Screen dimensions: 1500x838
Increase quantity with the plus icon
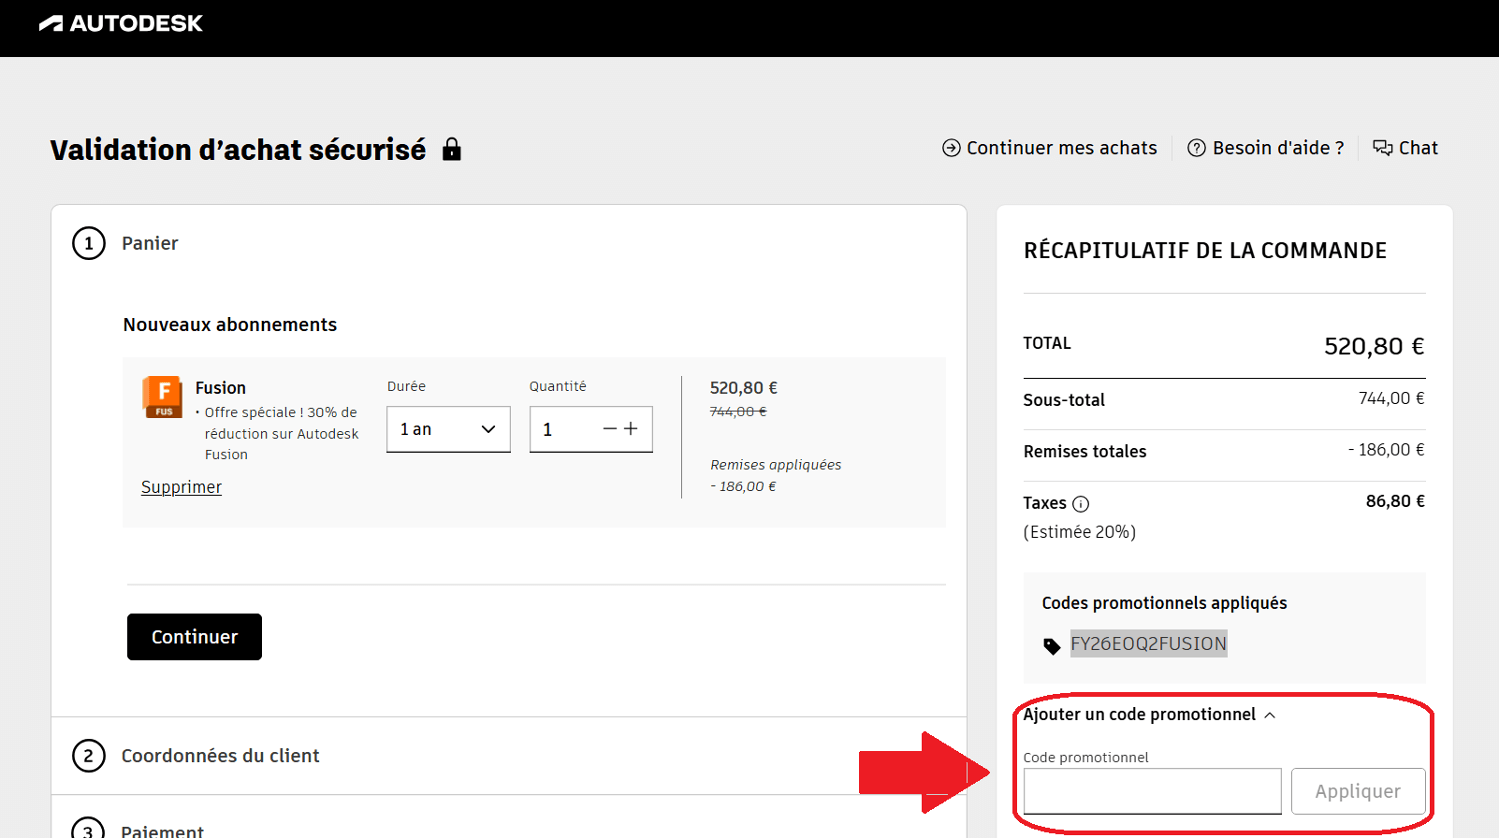(x=631, y=429)
